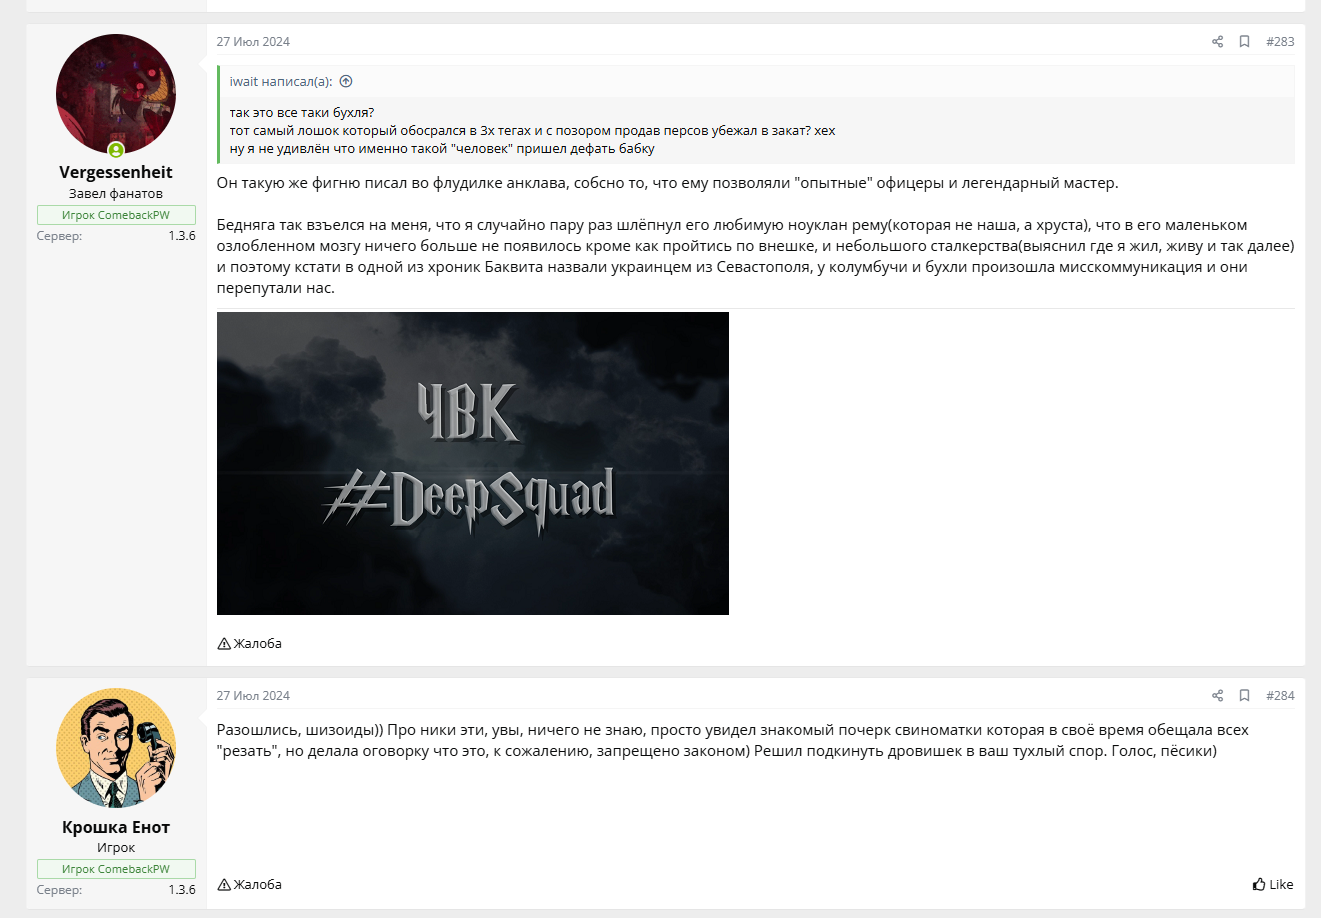The width and height of the screenshot is (1321, 918).
Task: Click warning icon beside Жалоба under post #283
Action: [224, 644]
